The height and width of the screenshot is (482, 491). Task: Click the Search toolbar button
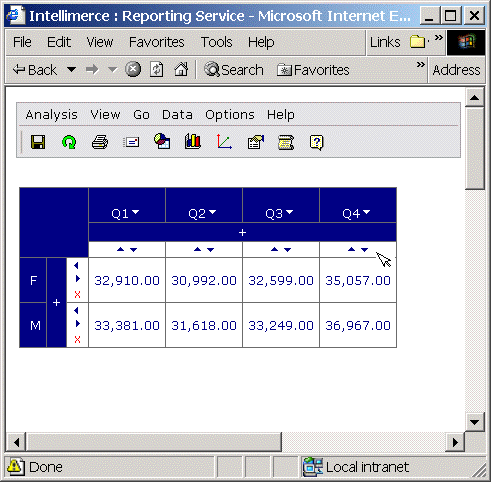pos(234,70)
